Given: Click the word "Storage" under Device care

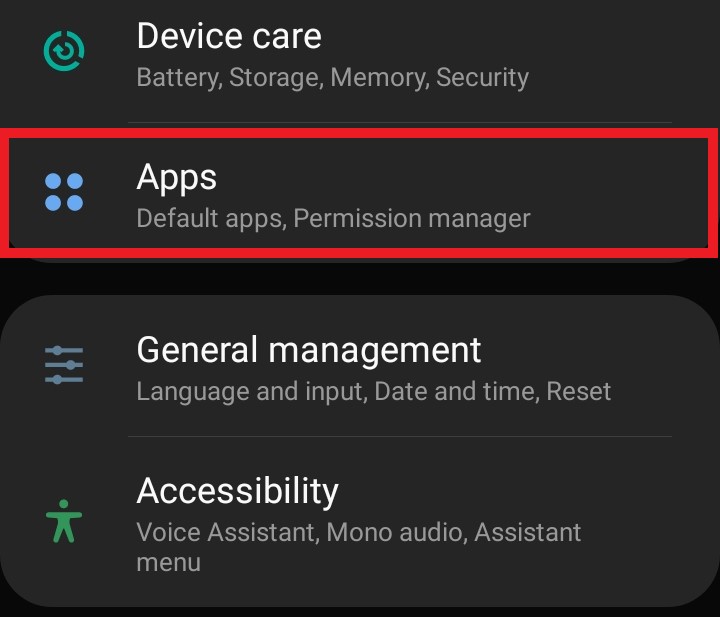Looking at the screenshot, I should 274,77.
